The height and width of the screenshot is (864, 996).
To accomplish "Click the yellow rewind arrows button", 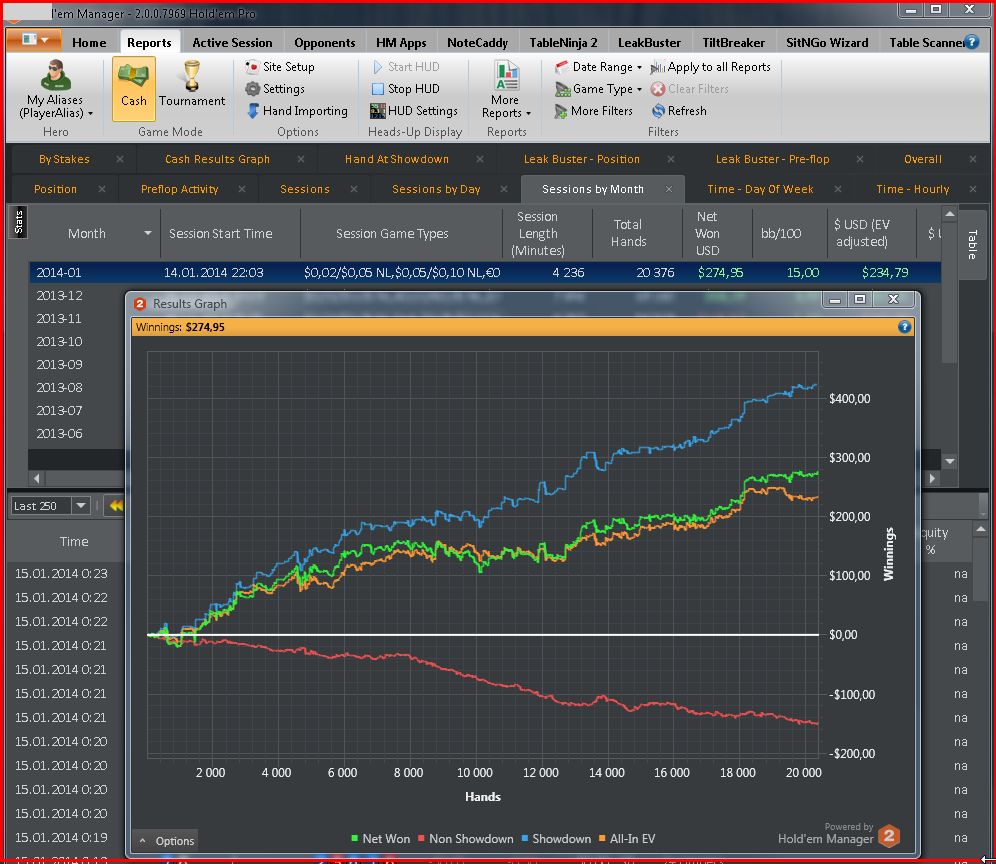I will click(116, 506).
